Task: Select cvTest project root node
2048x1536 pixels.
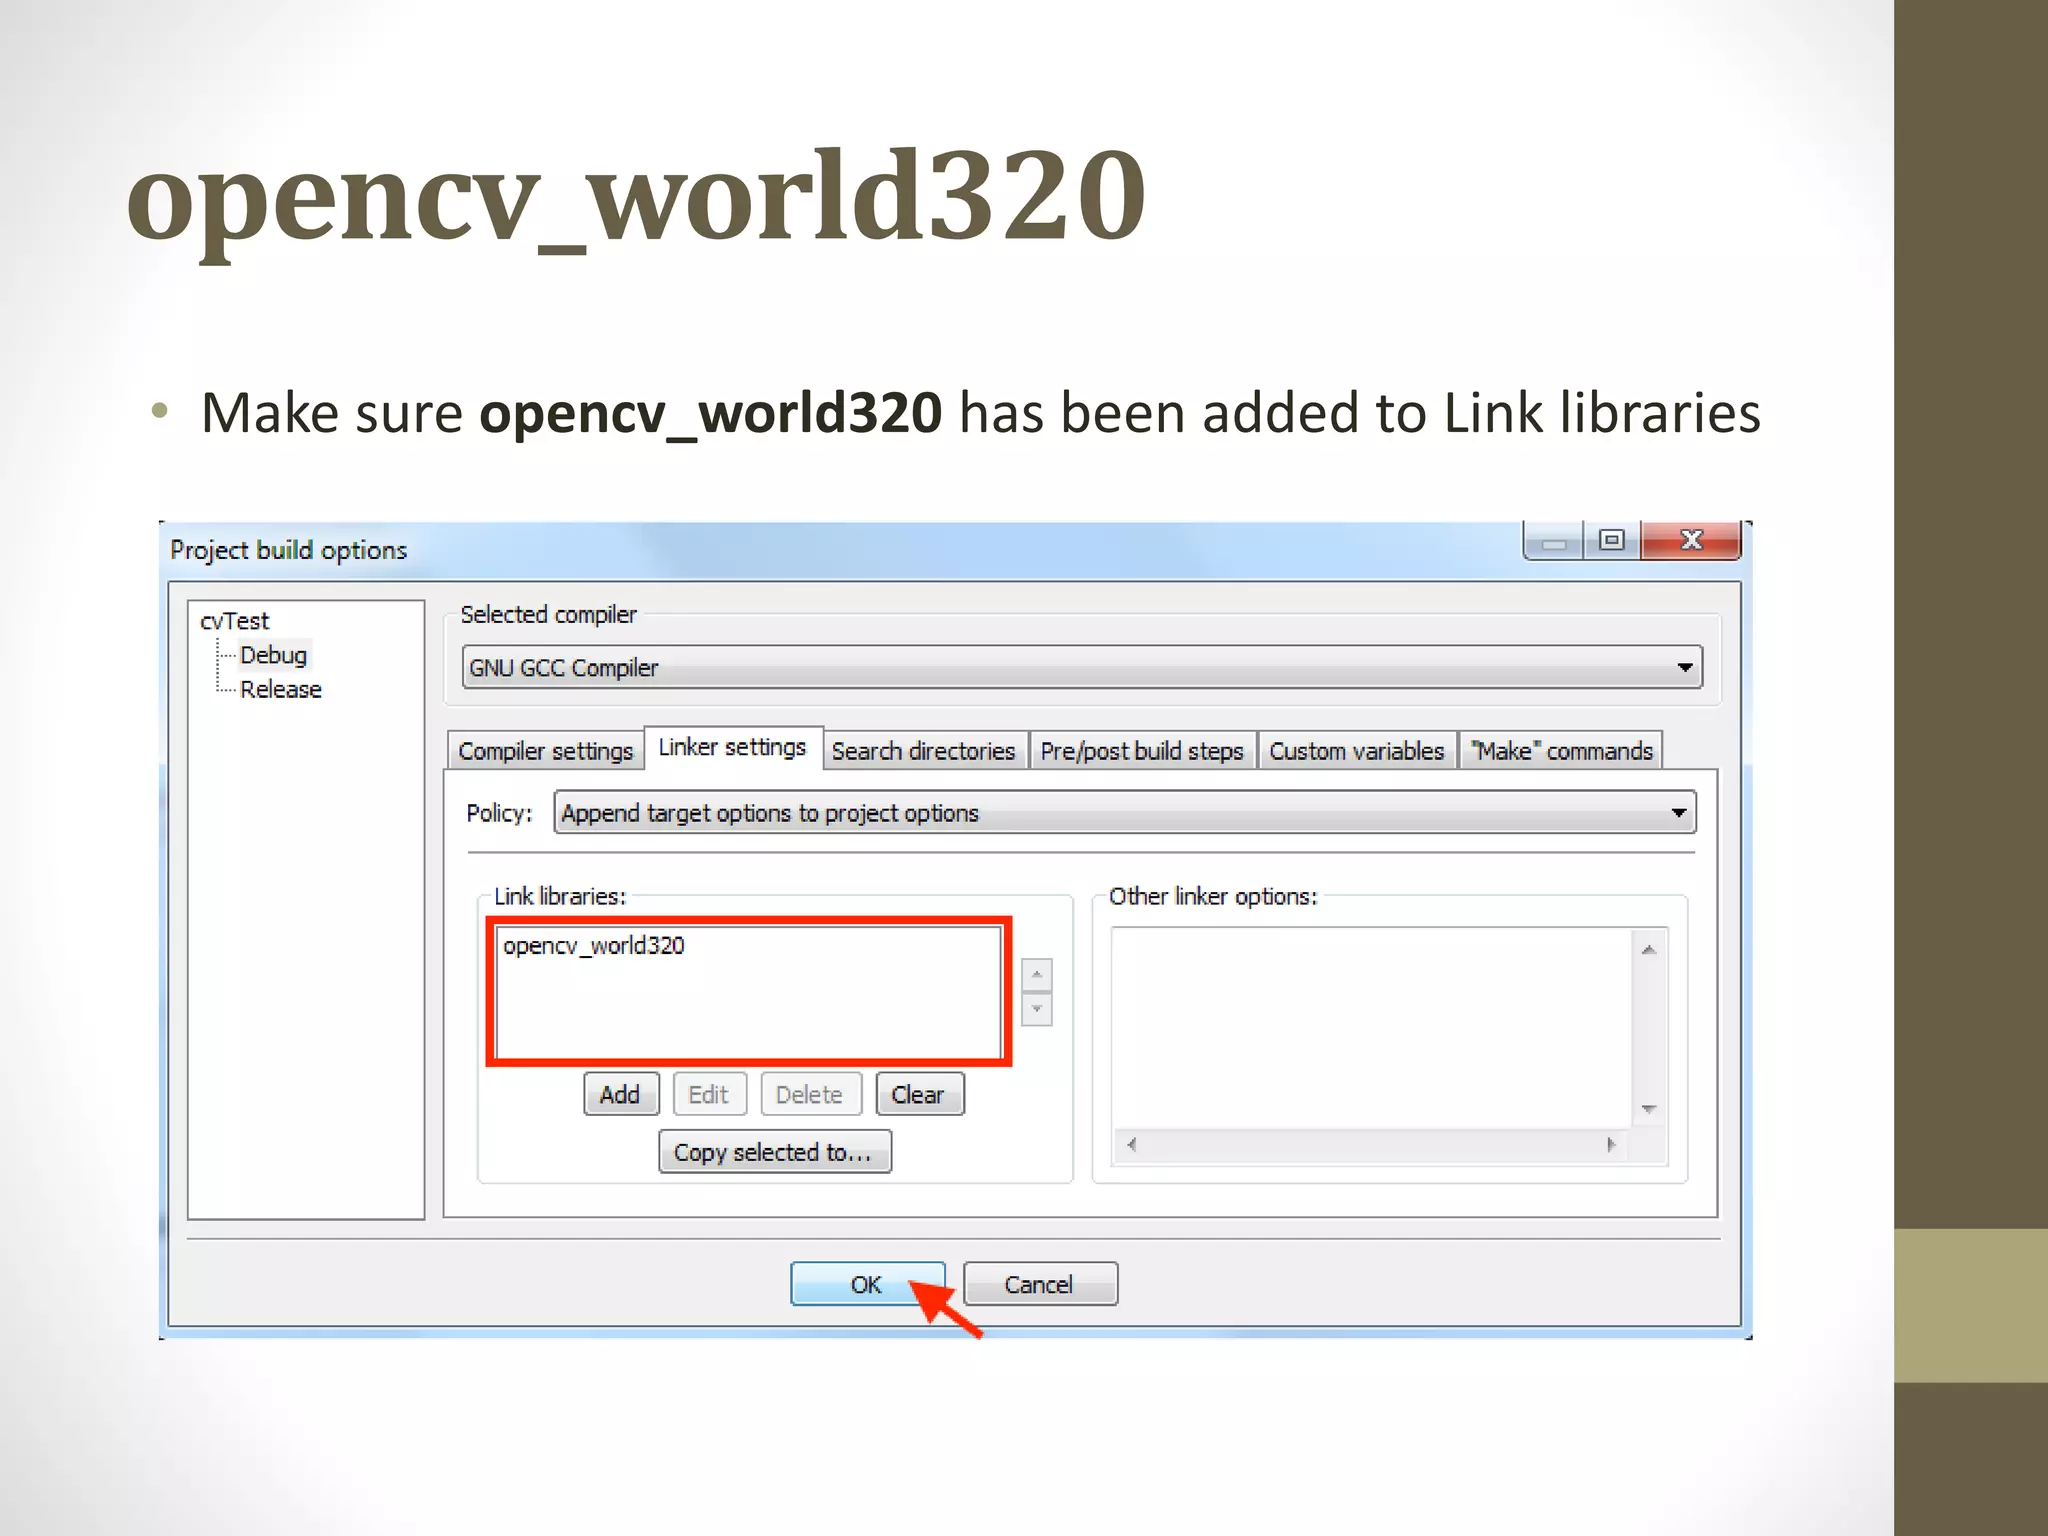Action: (234, 621)
